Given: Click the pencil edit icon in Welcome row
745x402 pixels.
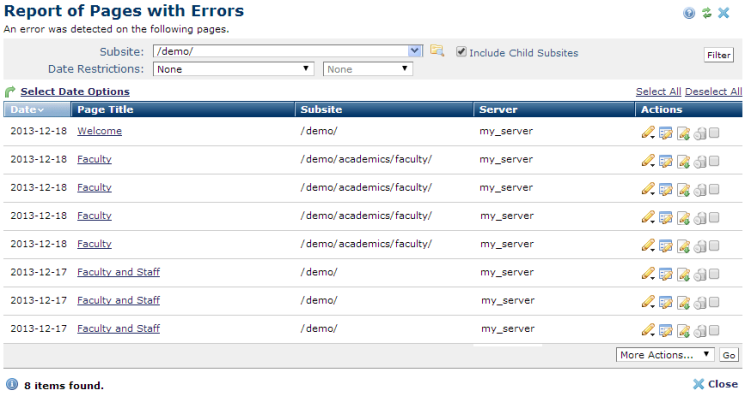Looking at the screenshot, I should click(x=648, y=132).
